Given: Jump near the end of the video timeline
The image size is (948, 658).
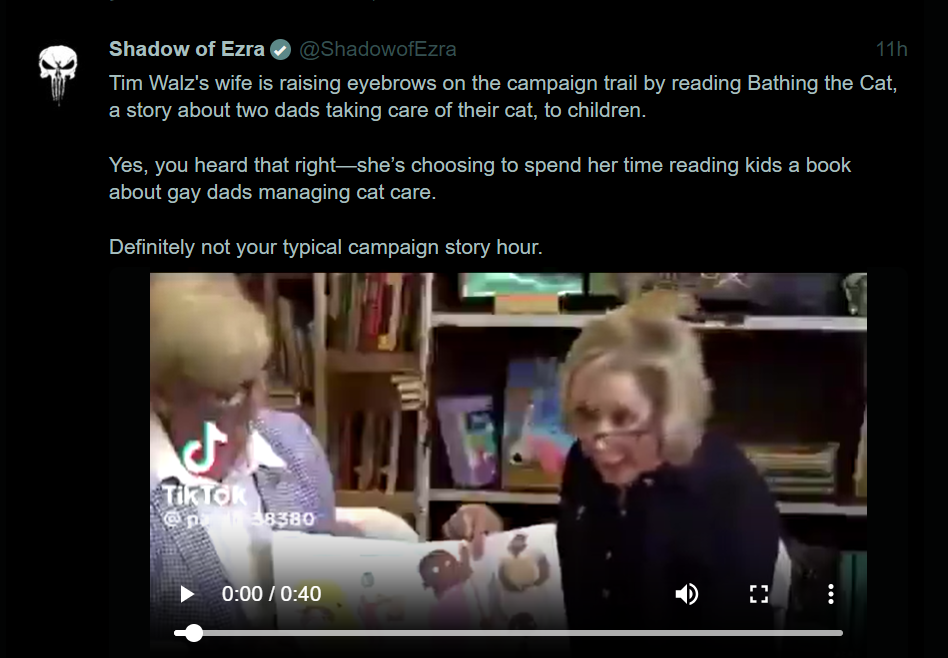Looking at the screenshot, I should coord(828,633).
